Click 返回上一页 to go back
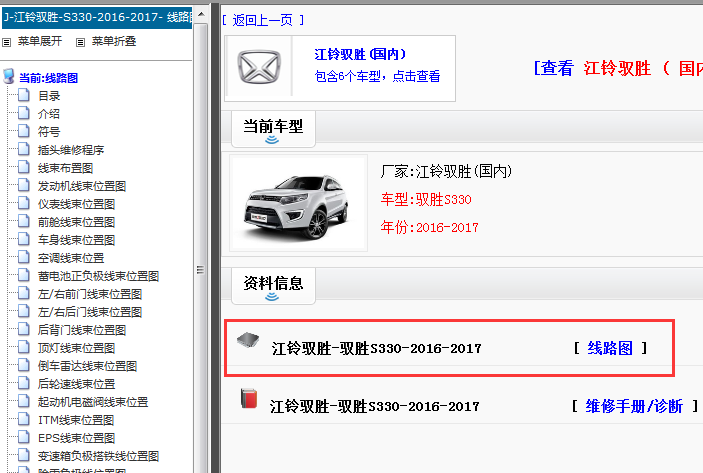 [x=263, y=20]
